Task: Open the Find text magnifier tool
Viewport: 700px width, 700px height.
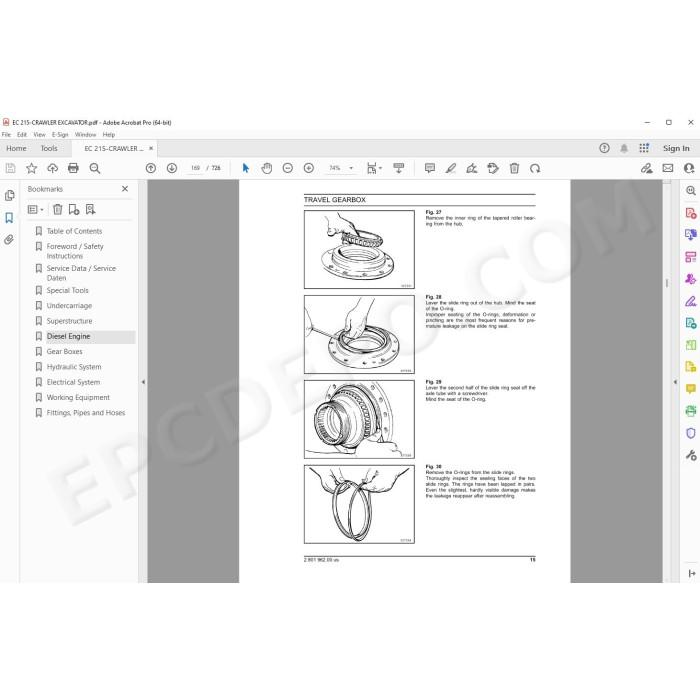Action: click(x=95, y=168)
